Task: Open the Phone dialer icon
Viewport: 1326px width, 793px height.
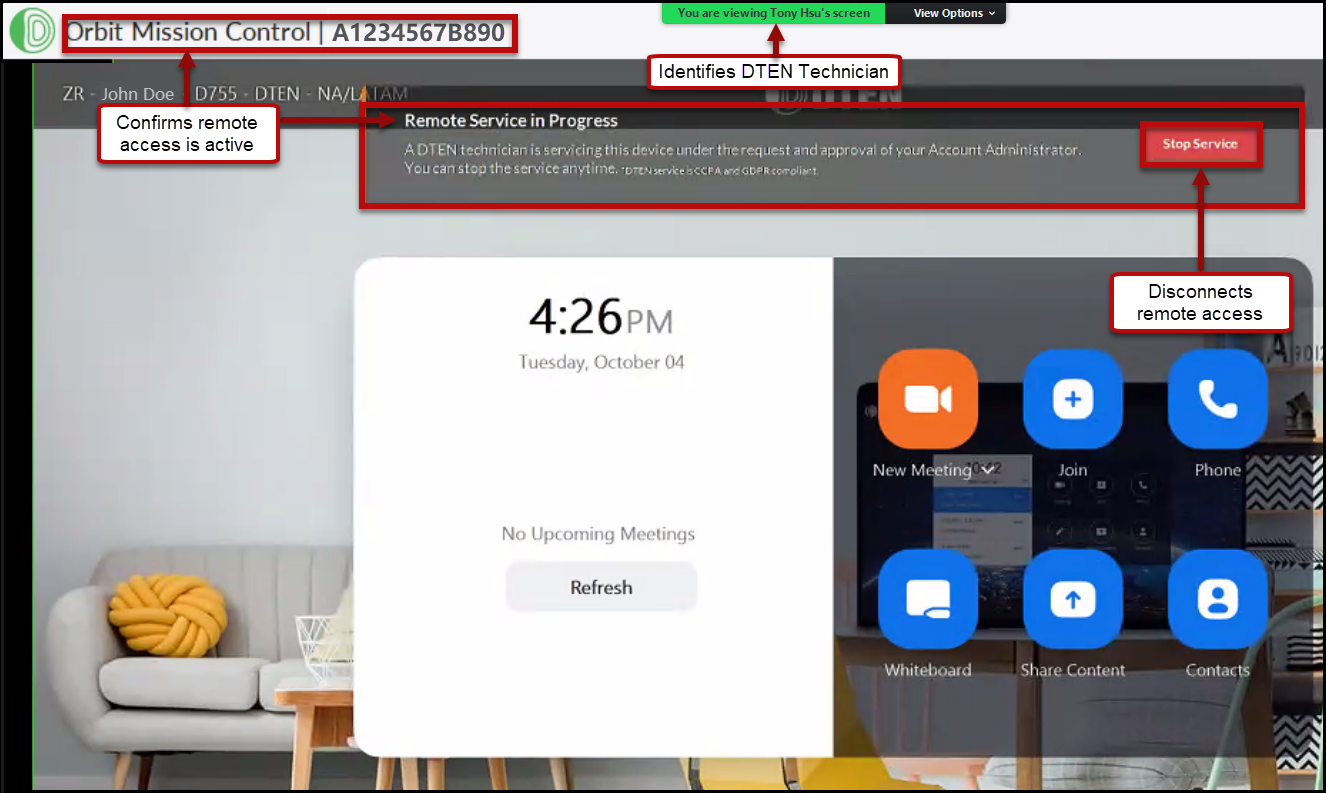Action: point(1217,399)
